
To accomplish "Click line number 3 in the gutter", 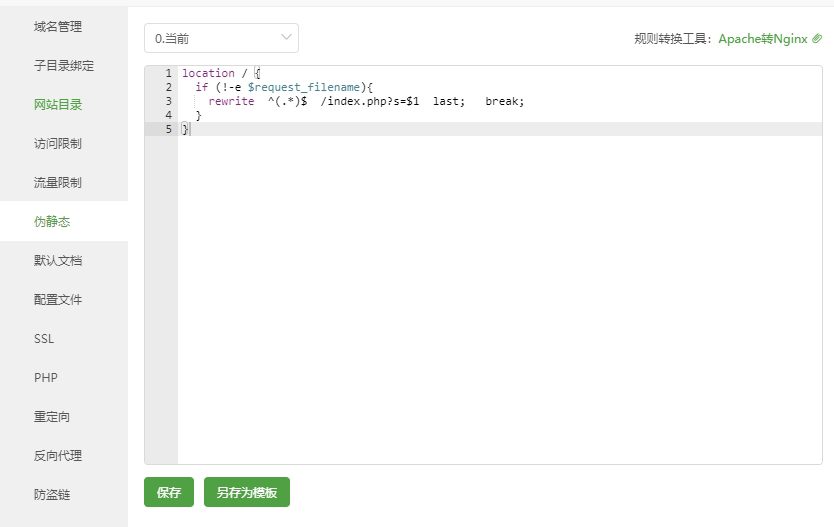I will point(168,101).
